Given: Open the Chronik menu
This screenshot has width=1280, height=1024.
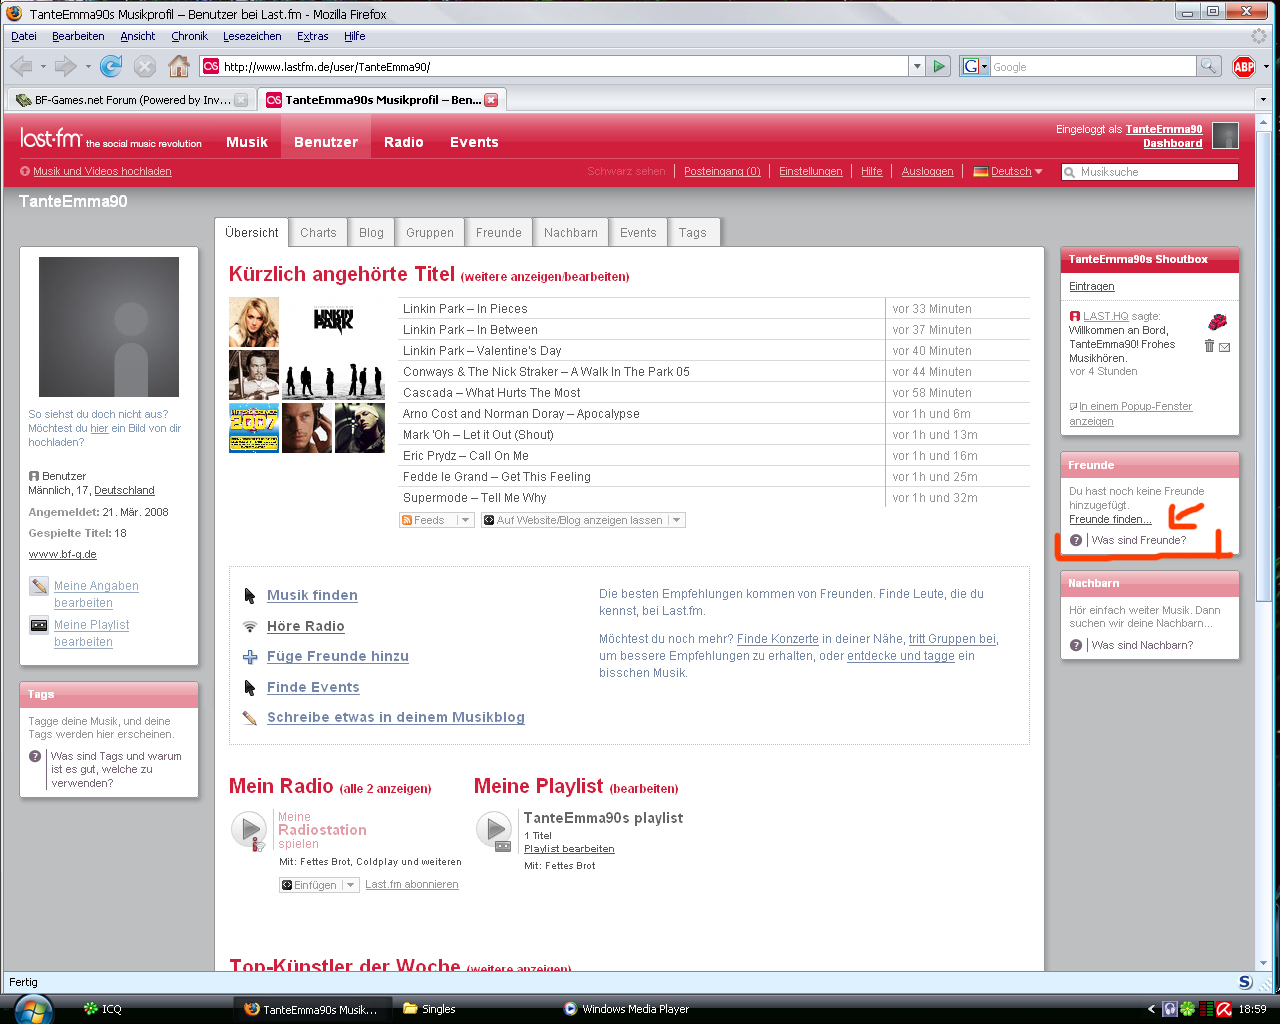Looking at the screenshot, I should tap(189, 36).
